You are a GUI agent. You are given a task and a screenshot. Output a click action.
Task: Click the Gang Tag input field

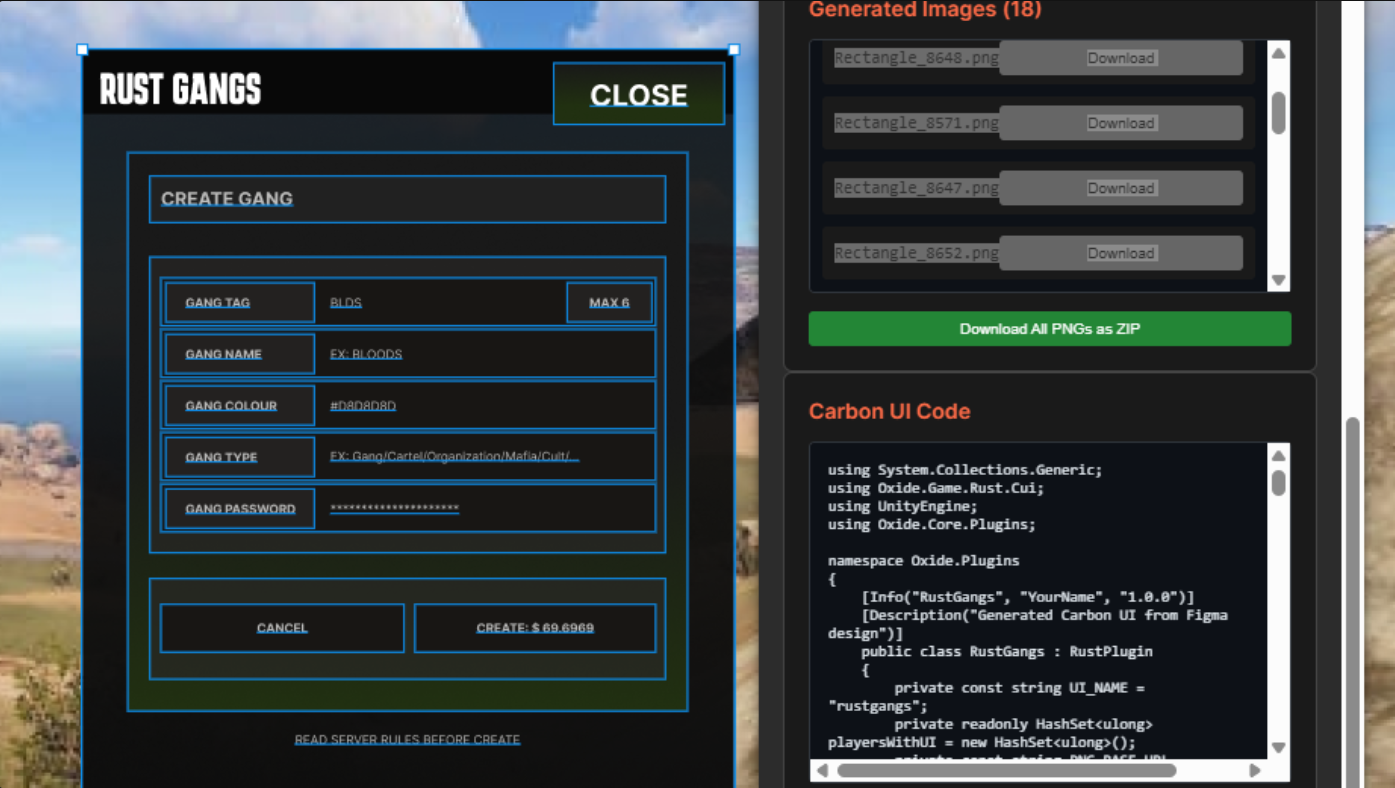(440, 303)
